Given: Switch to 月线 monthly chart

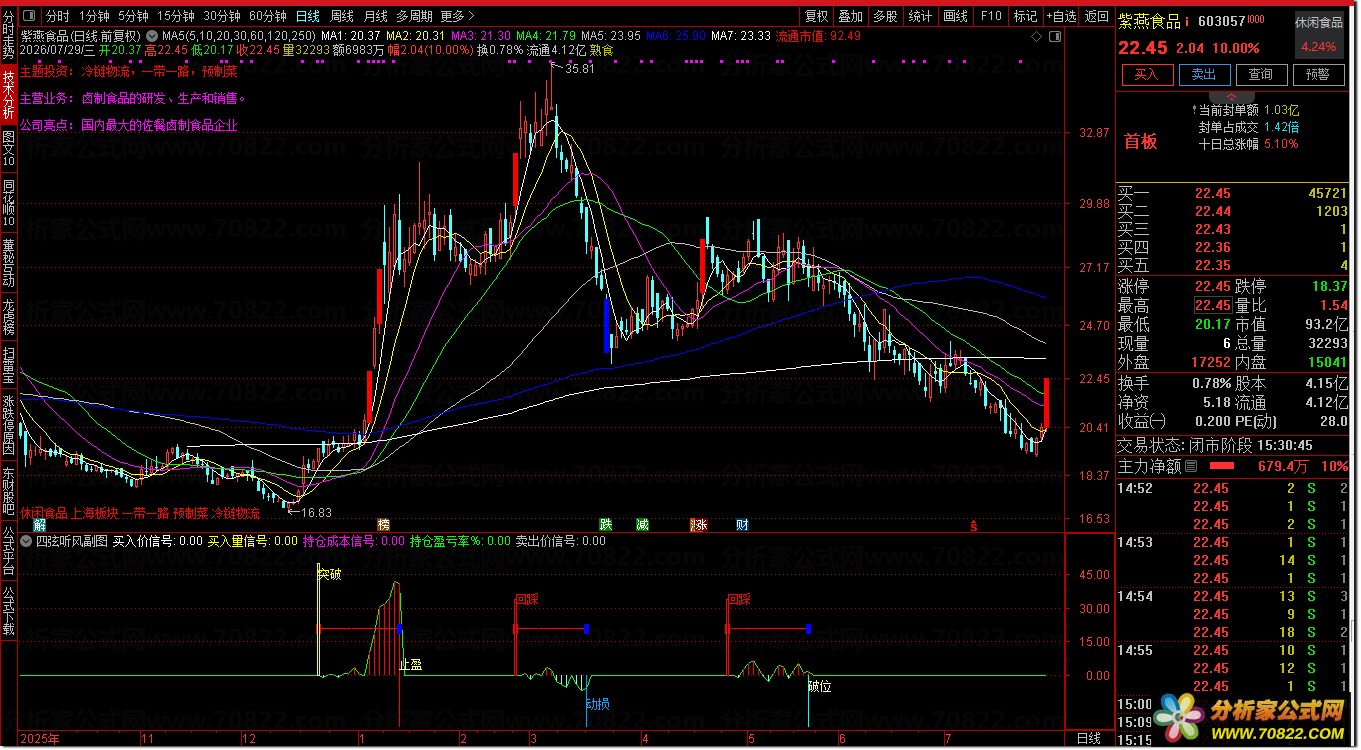Looking at the screenshot, I should 376,16.
